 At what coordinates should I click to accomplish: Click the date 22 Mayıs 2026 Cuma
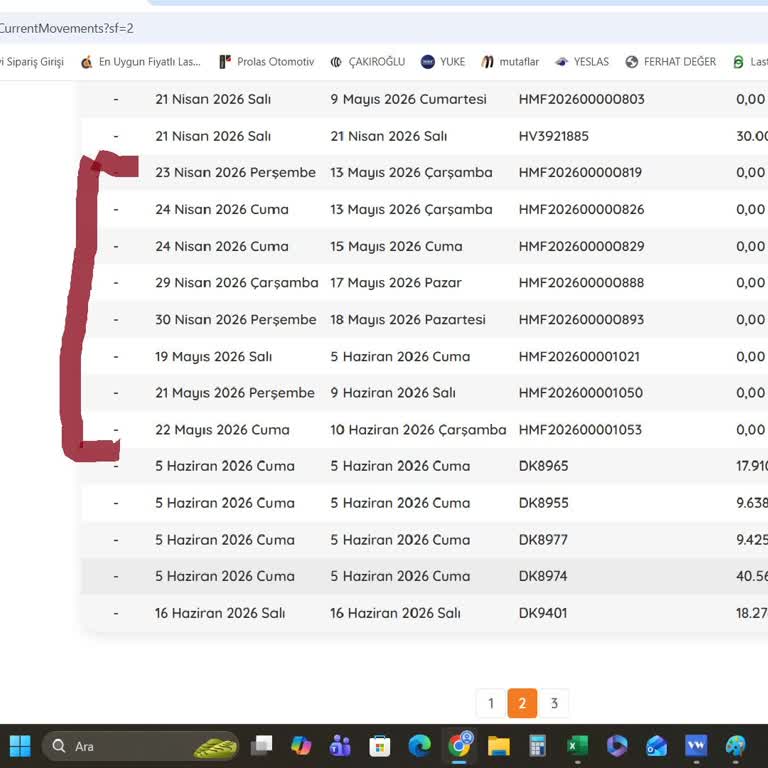(222, 430)
